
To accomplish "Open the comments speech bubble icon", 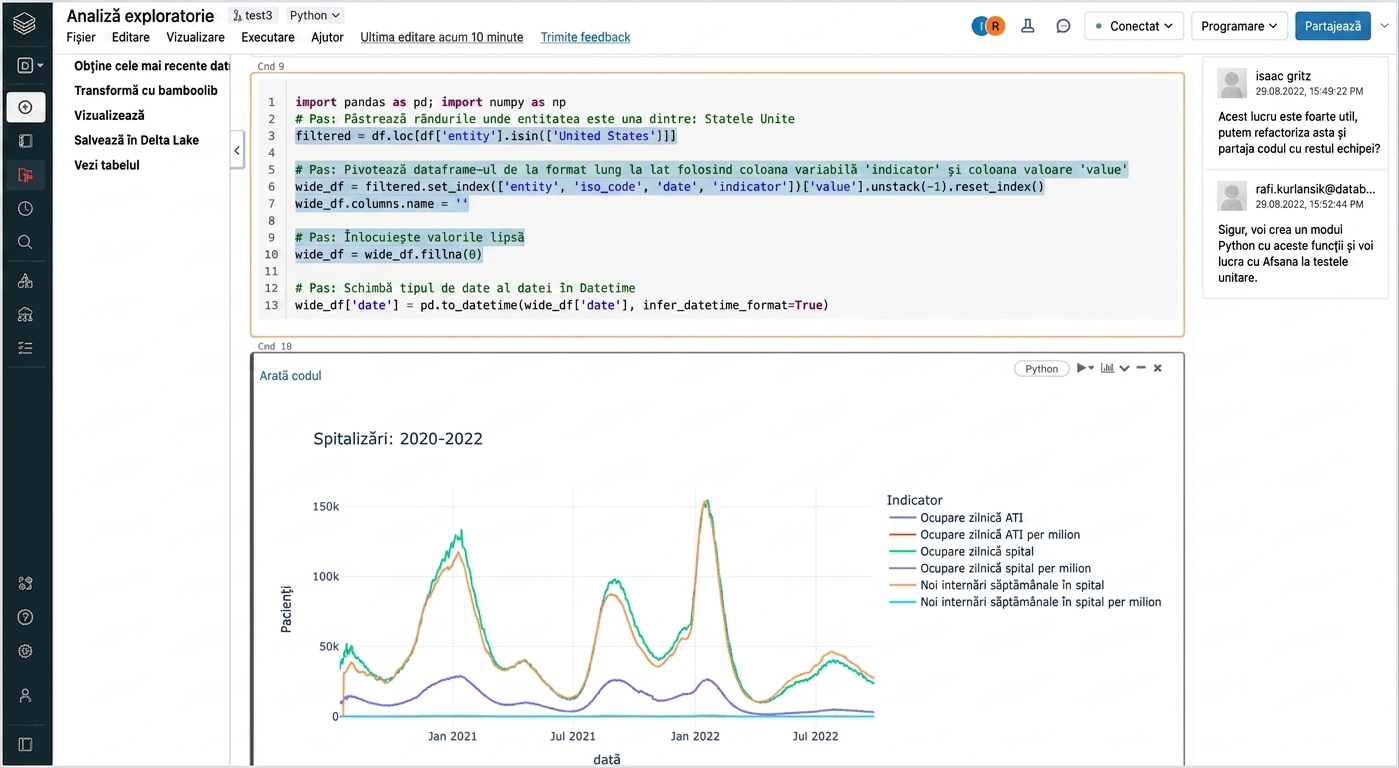I will pos(1063,26).
